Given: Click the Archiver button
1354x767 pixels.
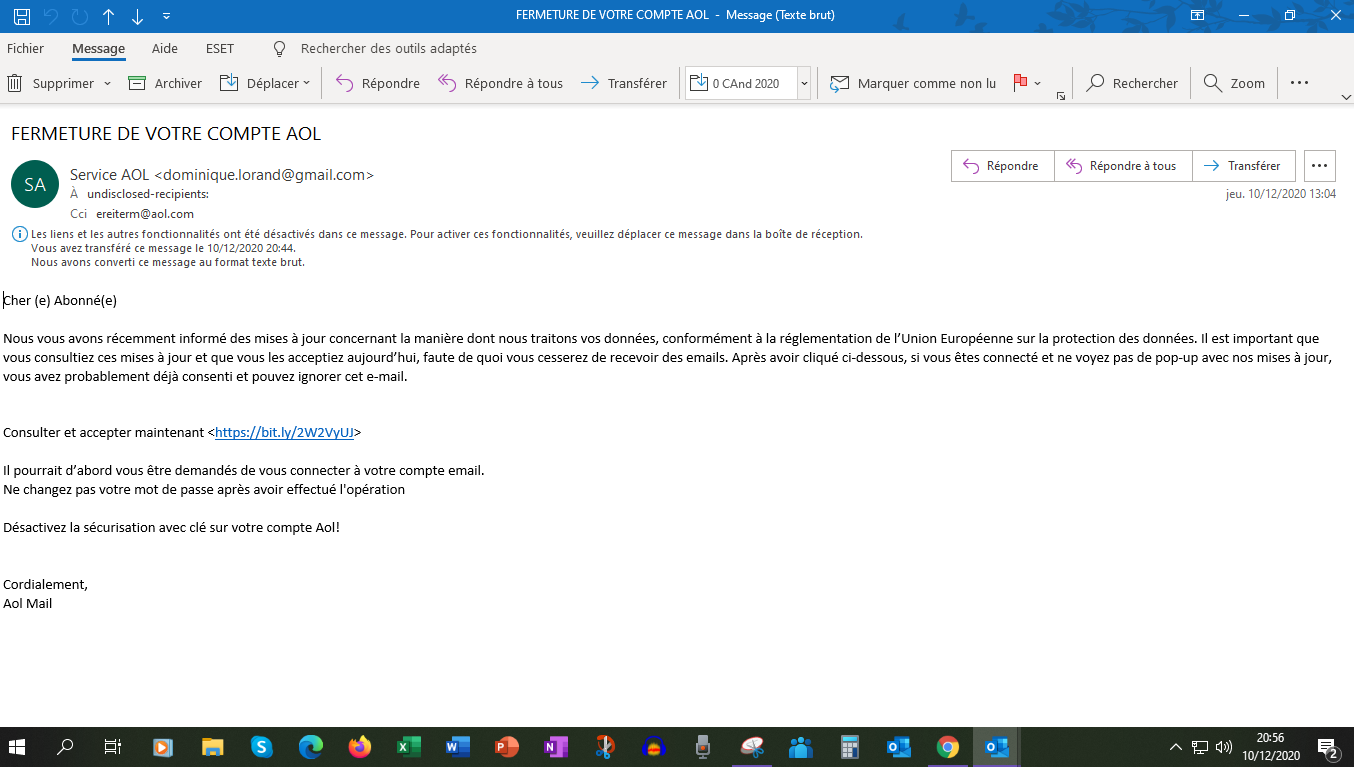Looking at the screenshot, I should click(165, 83).
